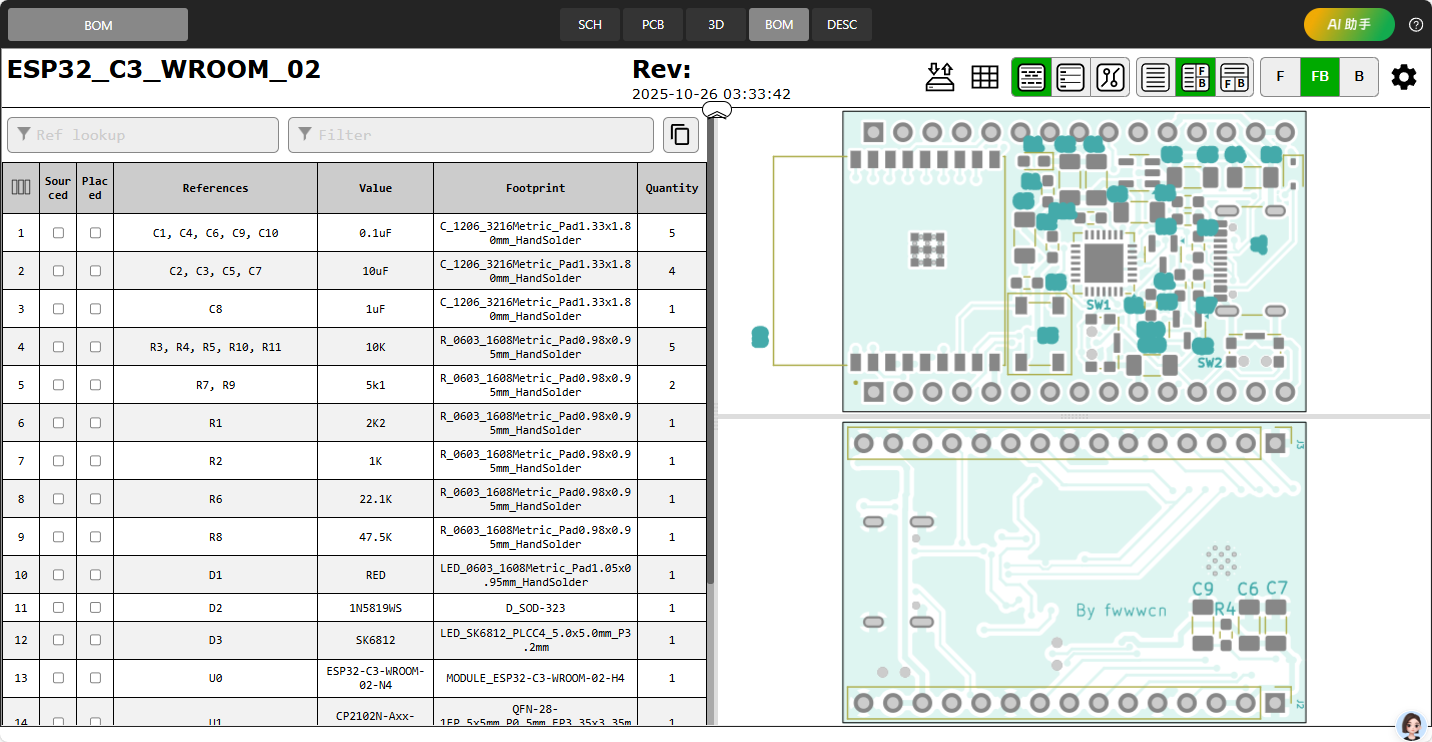Check Sourced box for row 1
Image resolution: width=1432 pixels, height=742 pixels.
pyautogui.click(x=58, y=233)
